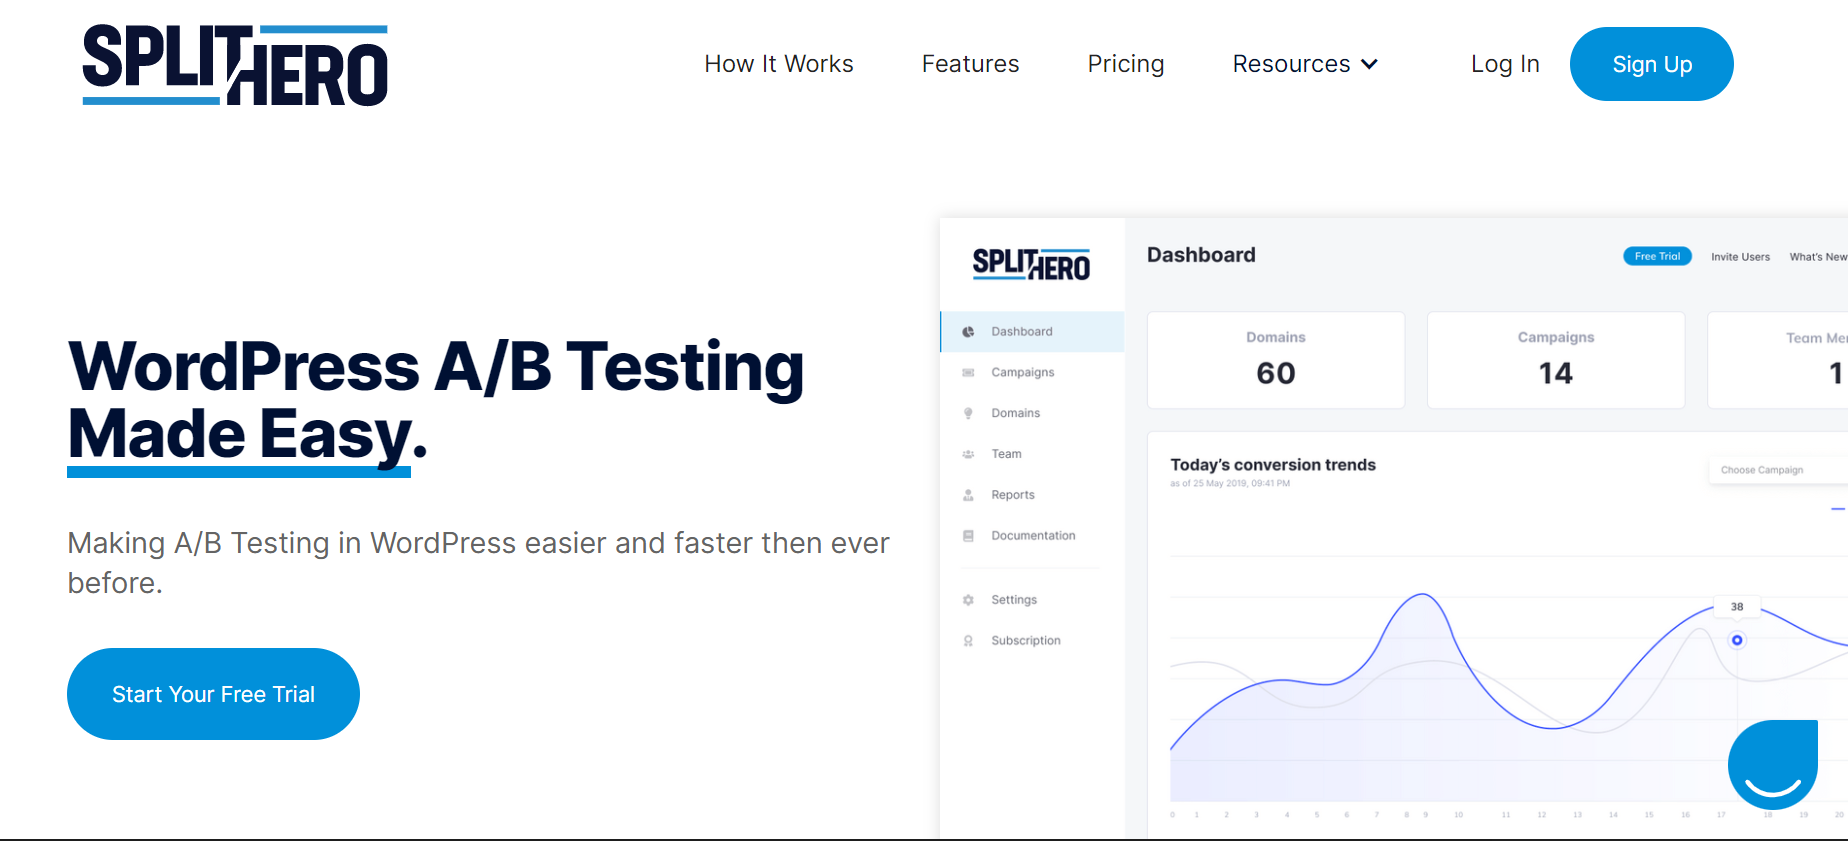Click the Domains icon in sidebar
The height and width of the screenshot is (841, 1848).
(x=968, y=413)
